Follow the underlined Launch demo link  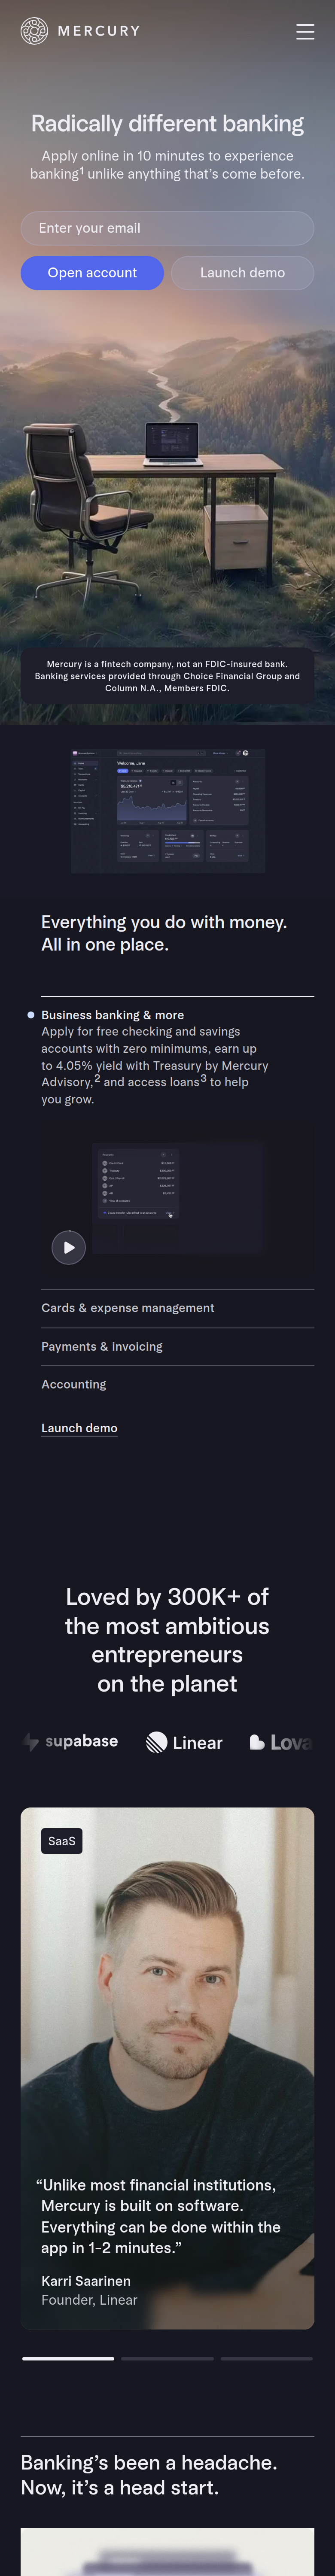[x=79, y=1428]
